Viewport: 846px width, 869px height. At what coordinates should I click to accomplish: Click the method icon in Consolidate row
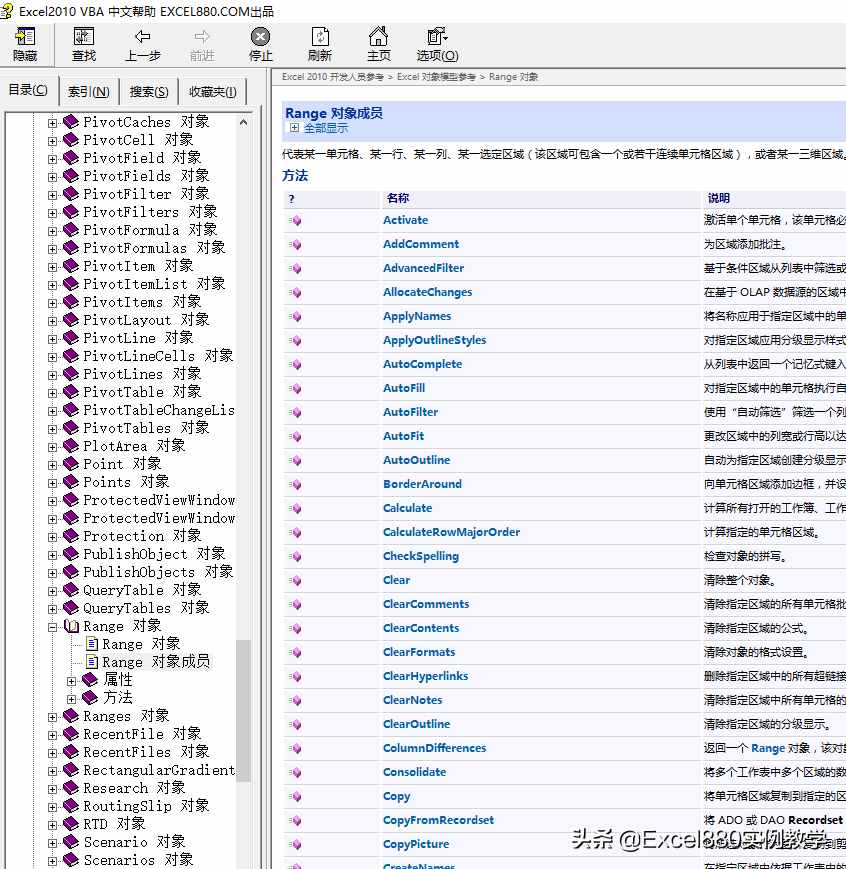[x=295, y=772]
